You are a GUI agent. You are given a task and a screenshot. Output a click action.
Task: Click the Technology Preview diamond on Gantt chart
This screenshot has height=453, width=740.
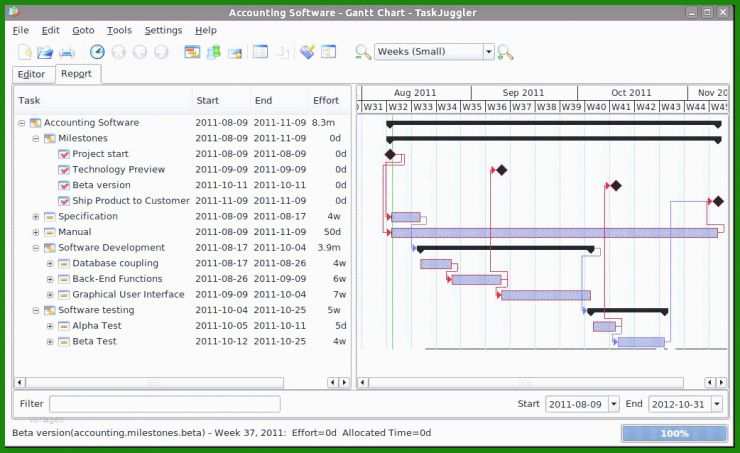point(502,170)
